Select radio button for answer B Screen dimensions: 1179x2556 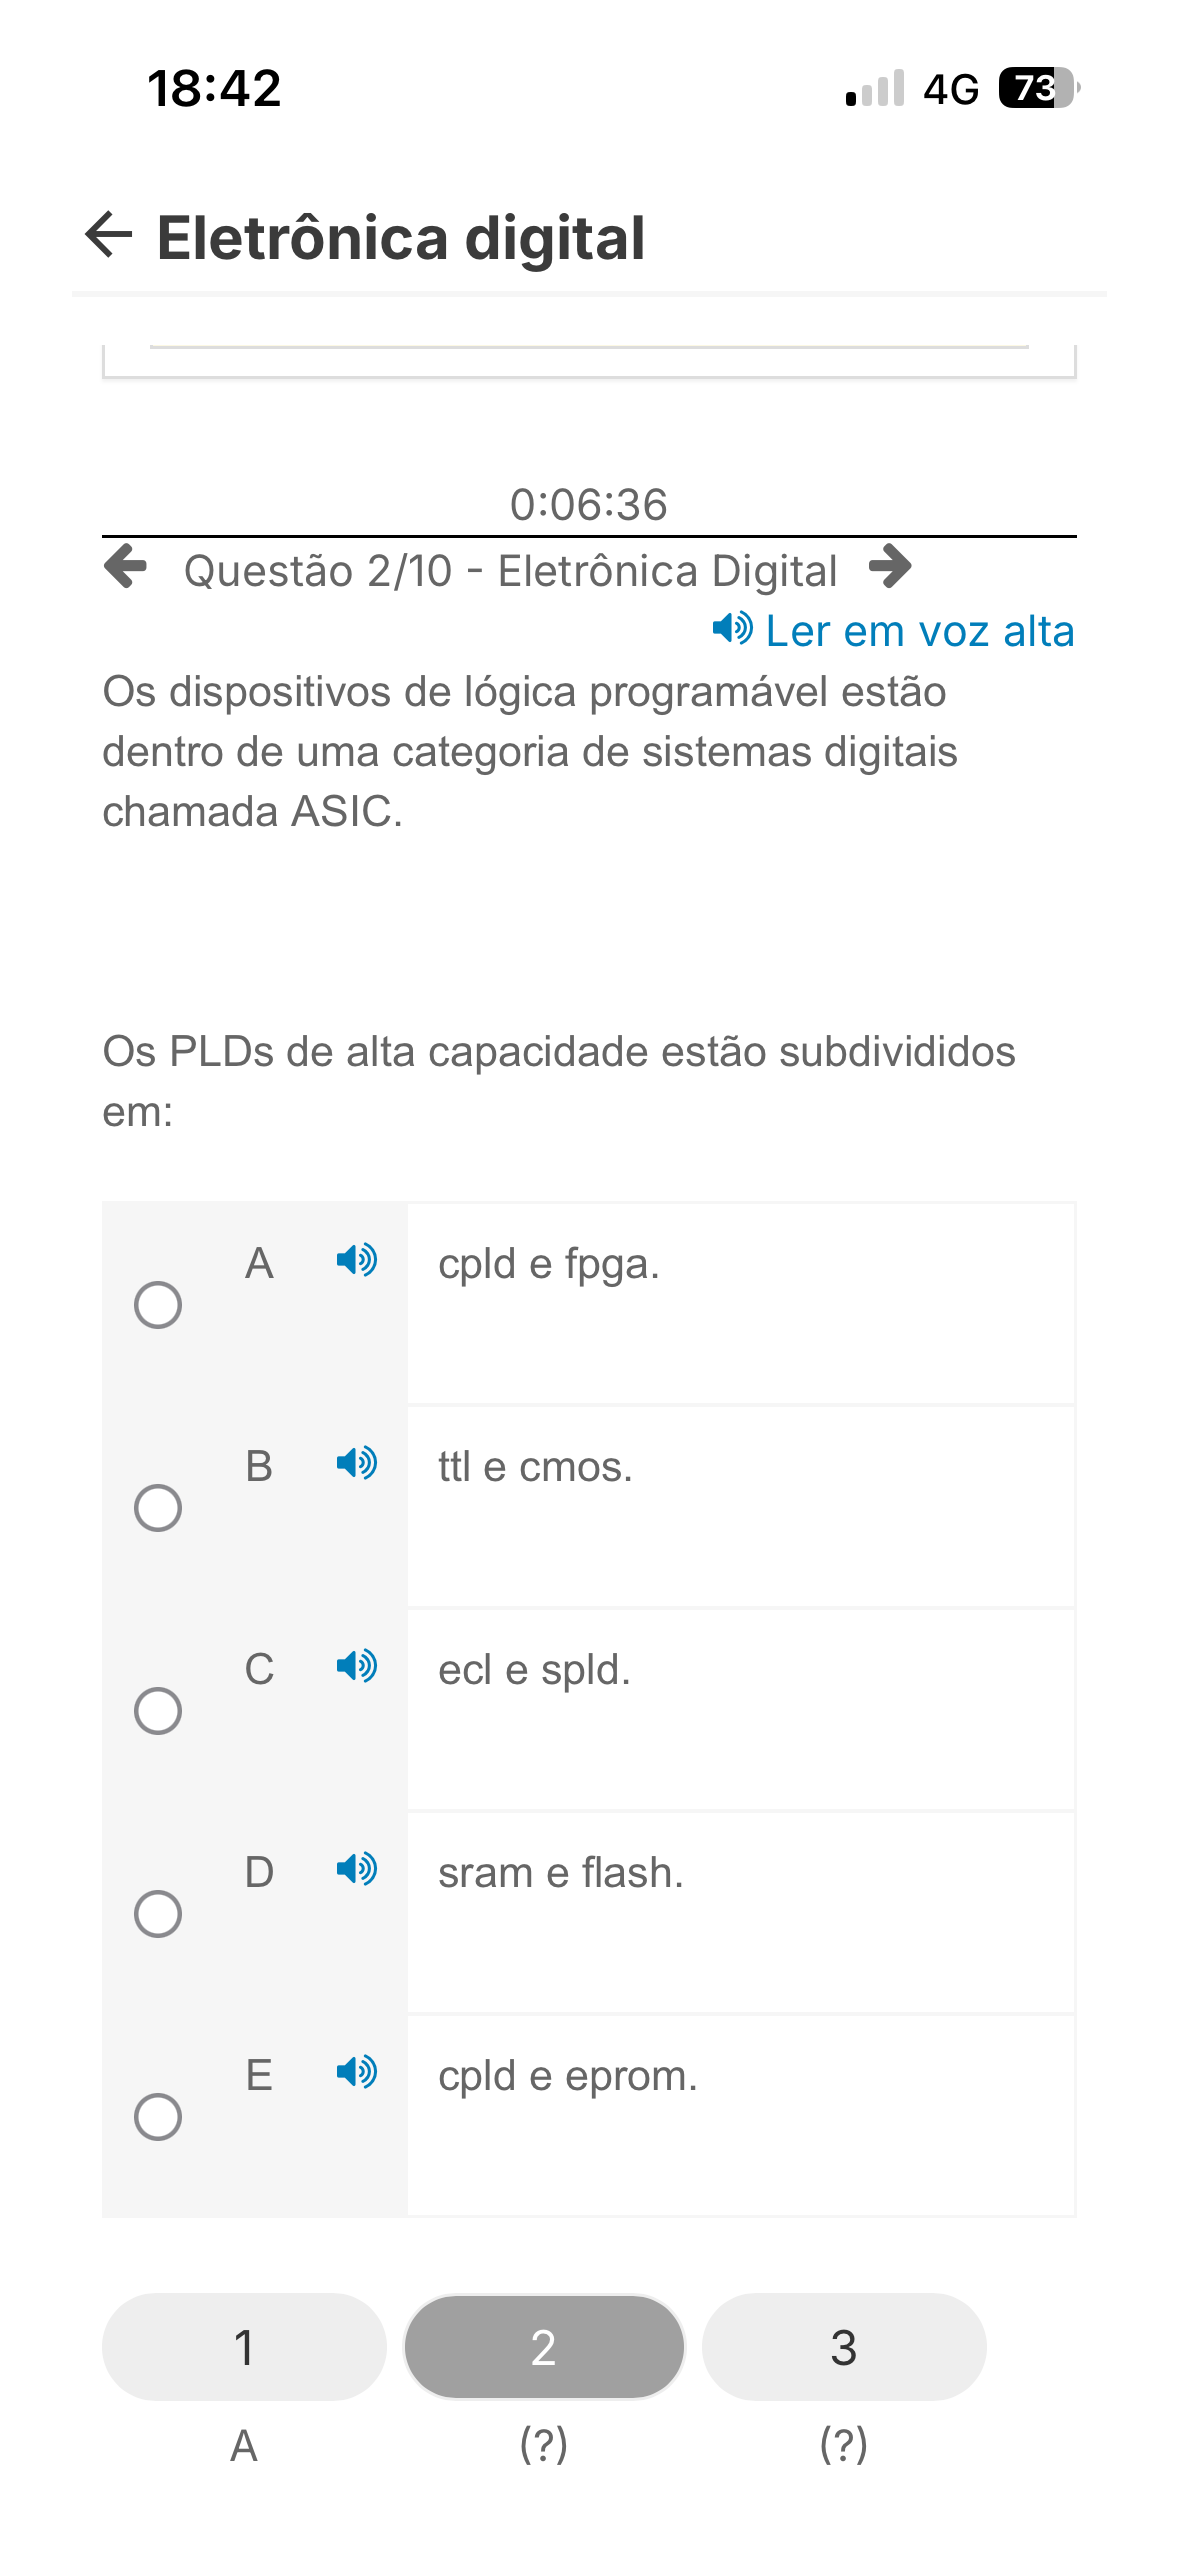click(x=158, y=1508)
